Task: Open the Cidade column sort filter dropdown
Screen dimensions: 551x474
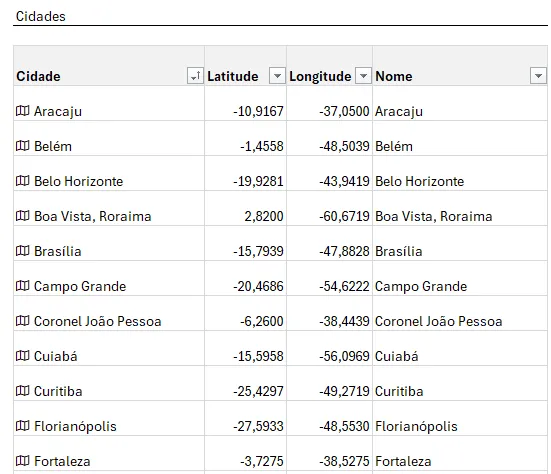Action: pos(195,76)
